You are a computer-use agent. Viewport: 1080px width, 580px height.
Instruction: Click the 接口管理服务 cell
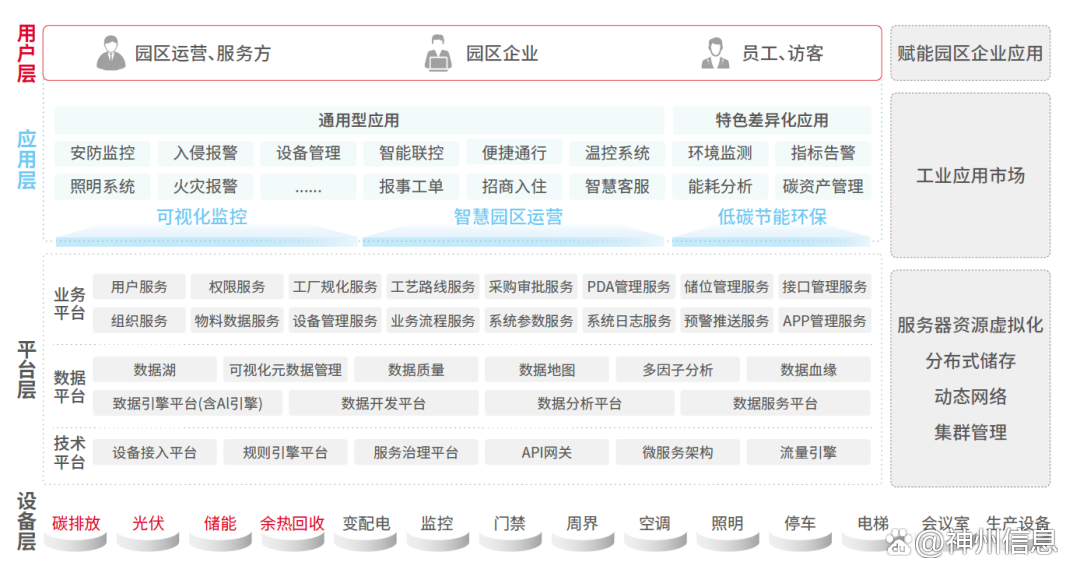coord(824,287)
